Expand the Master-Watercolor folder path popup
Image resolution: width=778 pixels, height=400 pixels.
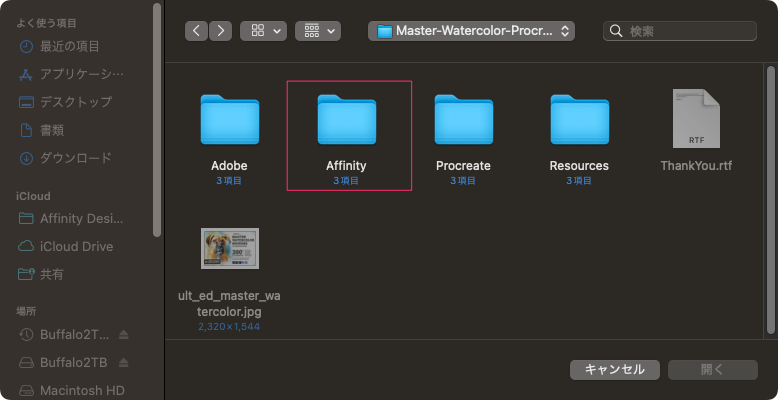click(471, 31)
